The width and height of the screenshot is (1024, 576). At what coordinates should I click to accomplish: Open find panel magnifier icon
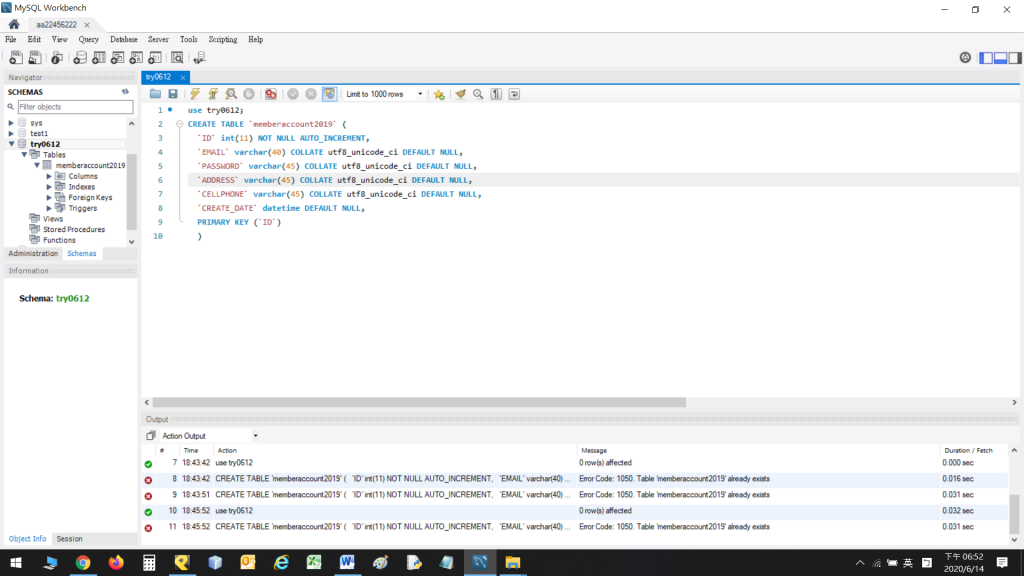click(x=478, y=94)
